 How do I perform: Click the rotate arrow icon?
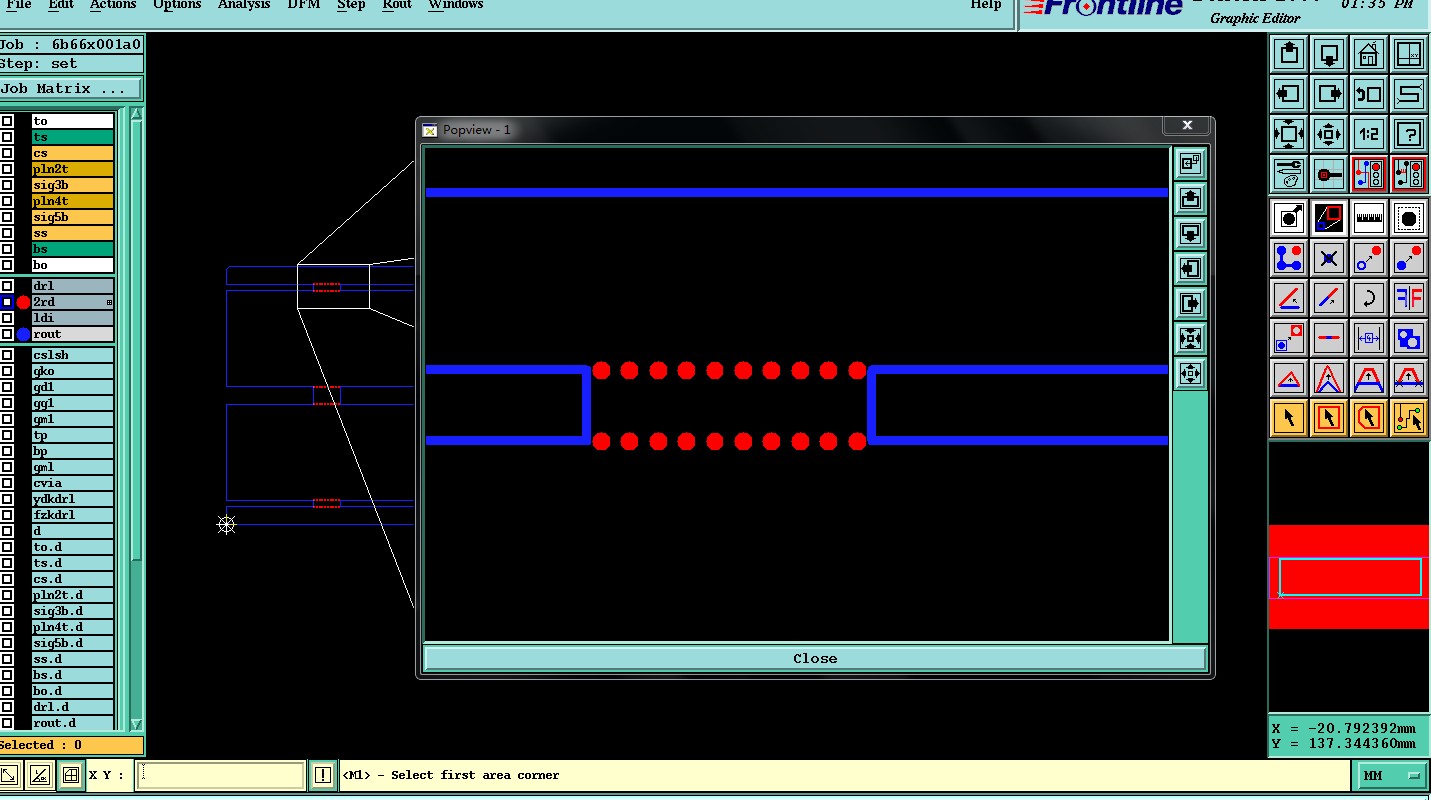(1368, 298)
